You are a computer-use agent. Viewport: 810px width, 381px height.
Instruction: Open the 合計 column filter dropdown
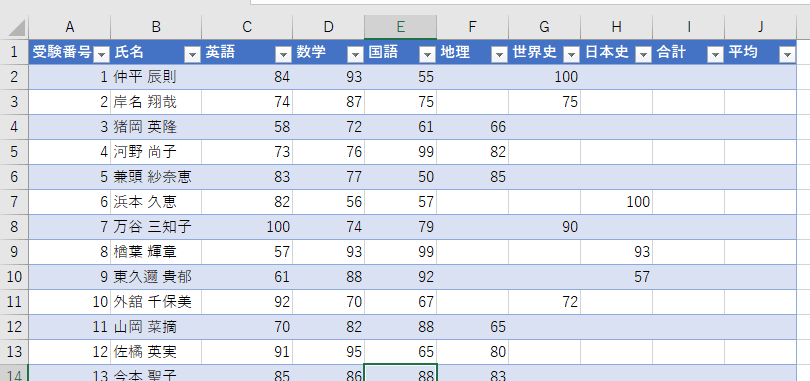pyautogui.click(x=715, y=54)
